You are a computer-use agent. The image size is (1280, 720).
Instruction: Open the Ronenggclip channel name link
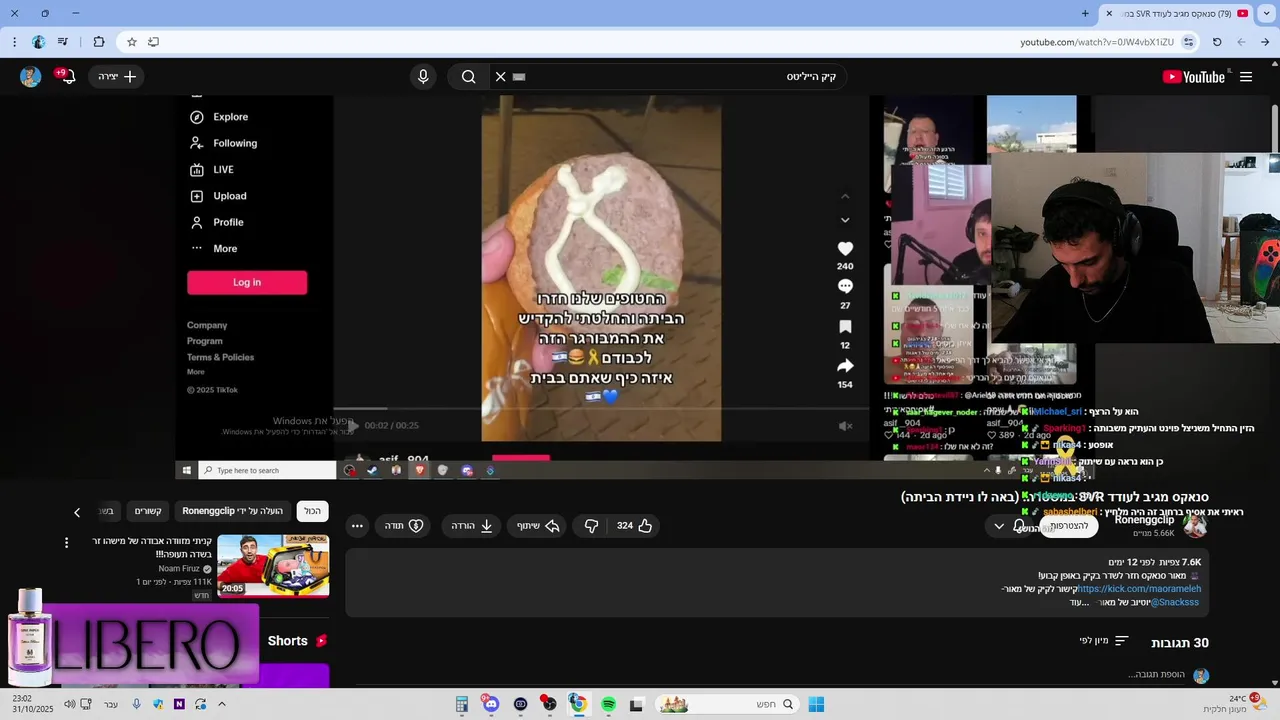[x=1144, y=520]
